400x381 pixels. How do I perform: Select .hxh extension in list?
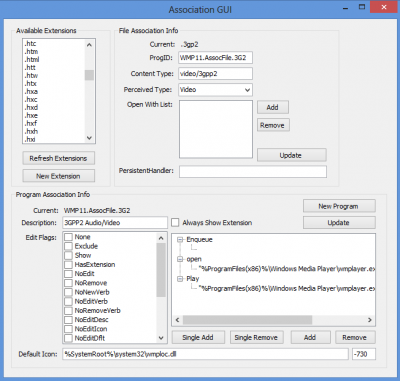coord(31,132)
